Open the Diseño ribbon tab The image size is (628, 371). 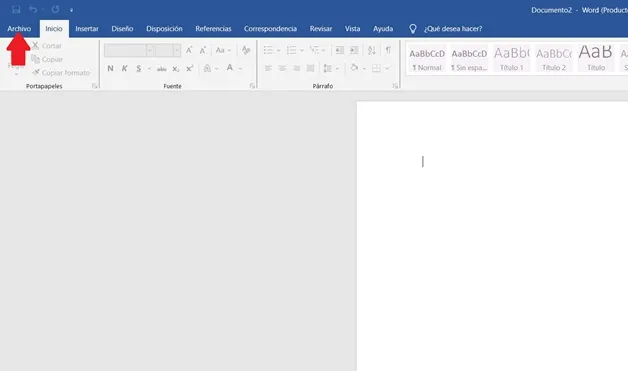(122, 29)
